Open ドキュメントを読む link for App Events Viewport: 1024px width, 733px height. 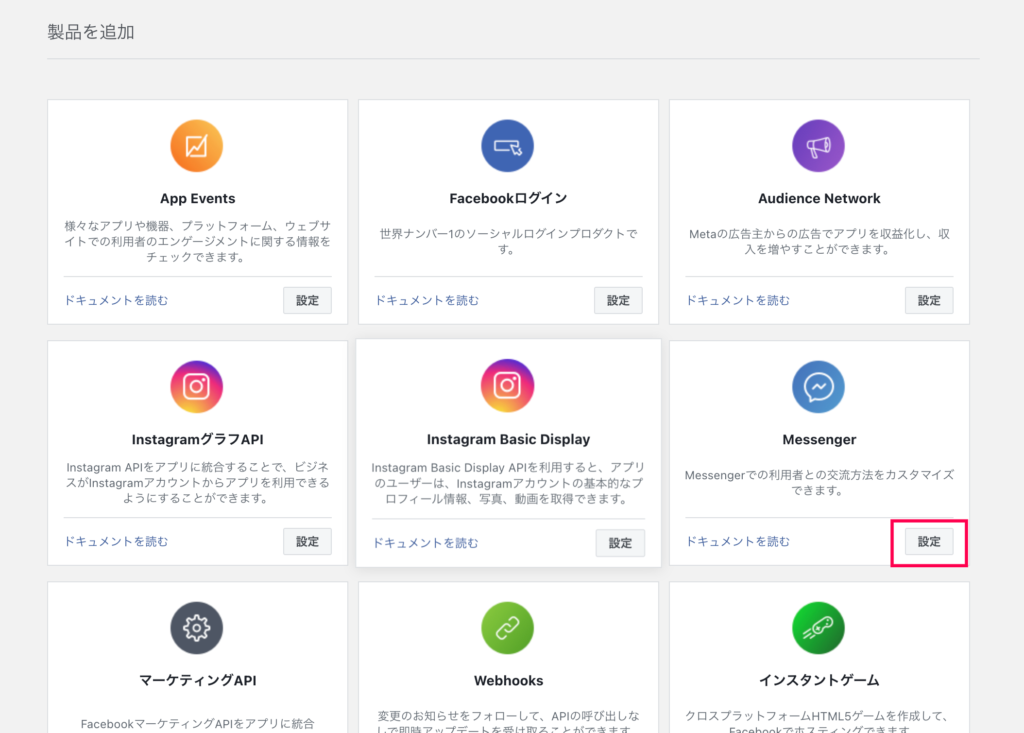[x=116, y=301]
